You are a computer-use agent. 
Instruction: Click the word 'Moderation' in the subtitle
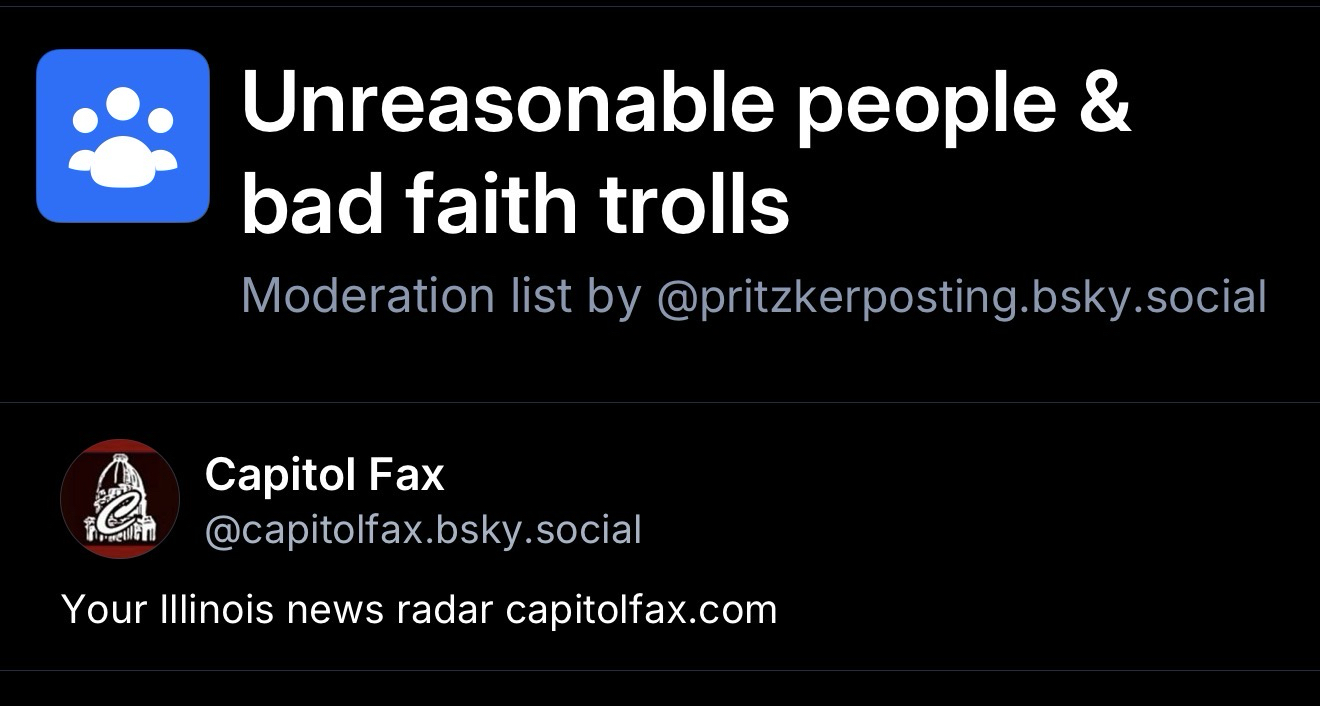click(x=367, y=297)
